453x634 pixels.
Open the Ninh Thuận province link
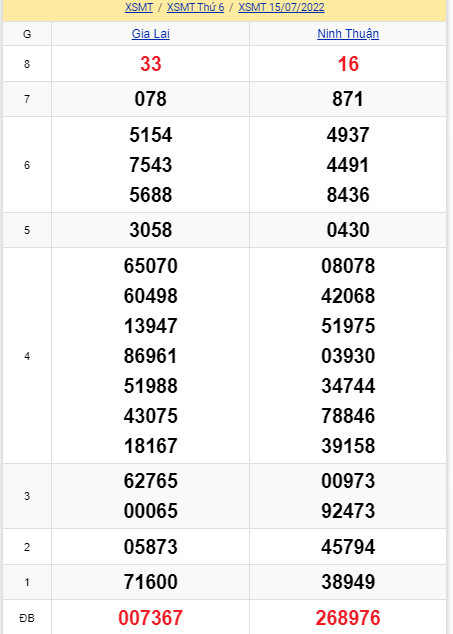pos(348,34)
